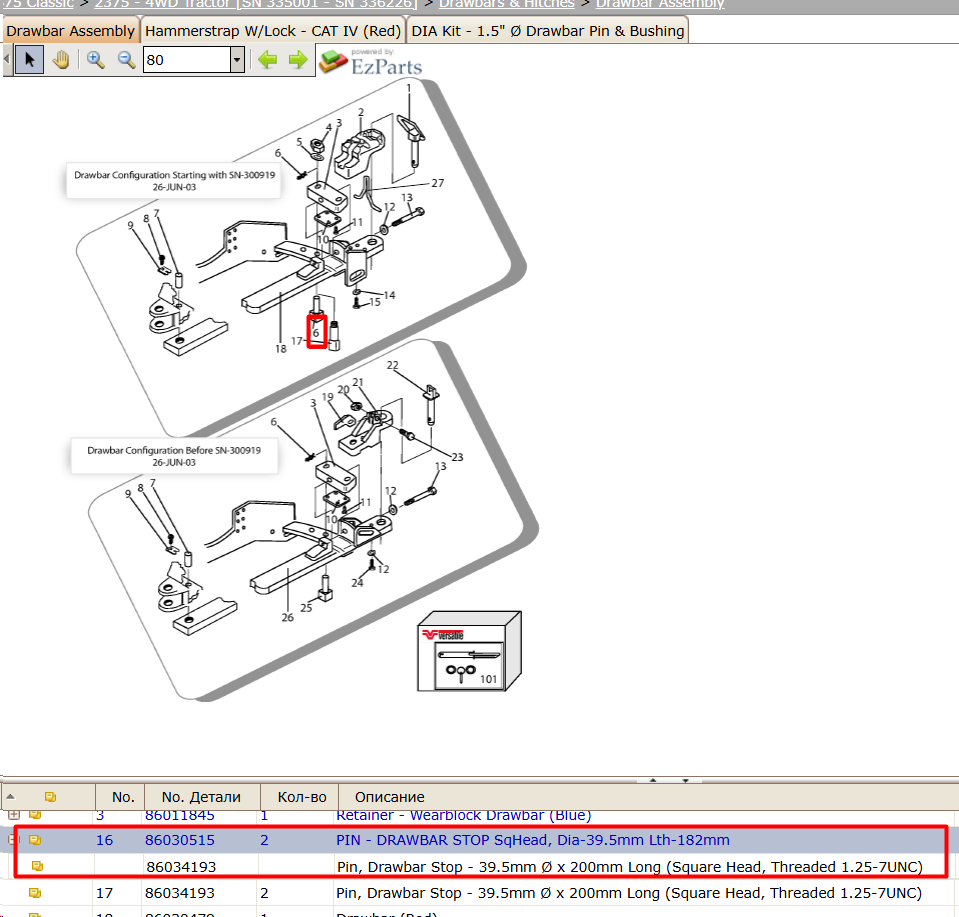
Task: Collapse toolbar with small left triangle
Action: [7, 60]
